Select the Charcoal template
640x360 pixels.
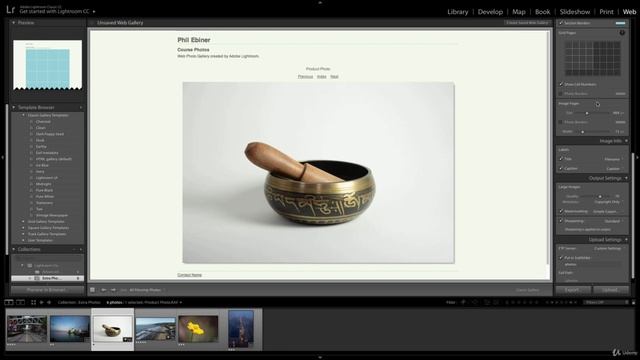[x=43, y=122]
